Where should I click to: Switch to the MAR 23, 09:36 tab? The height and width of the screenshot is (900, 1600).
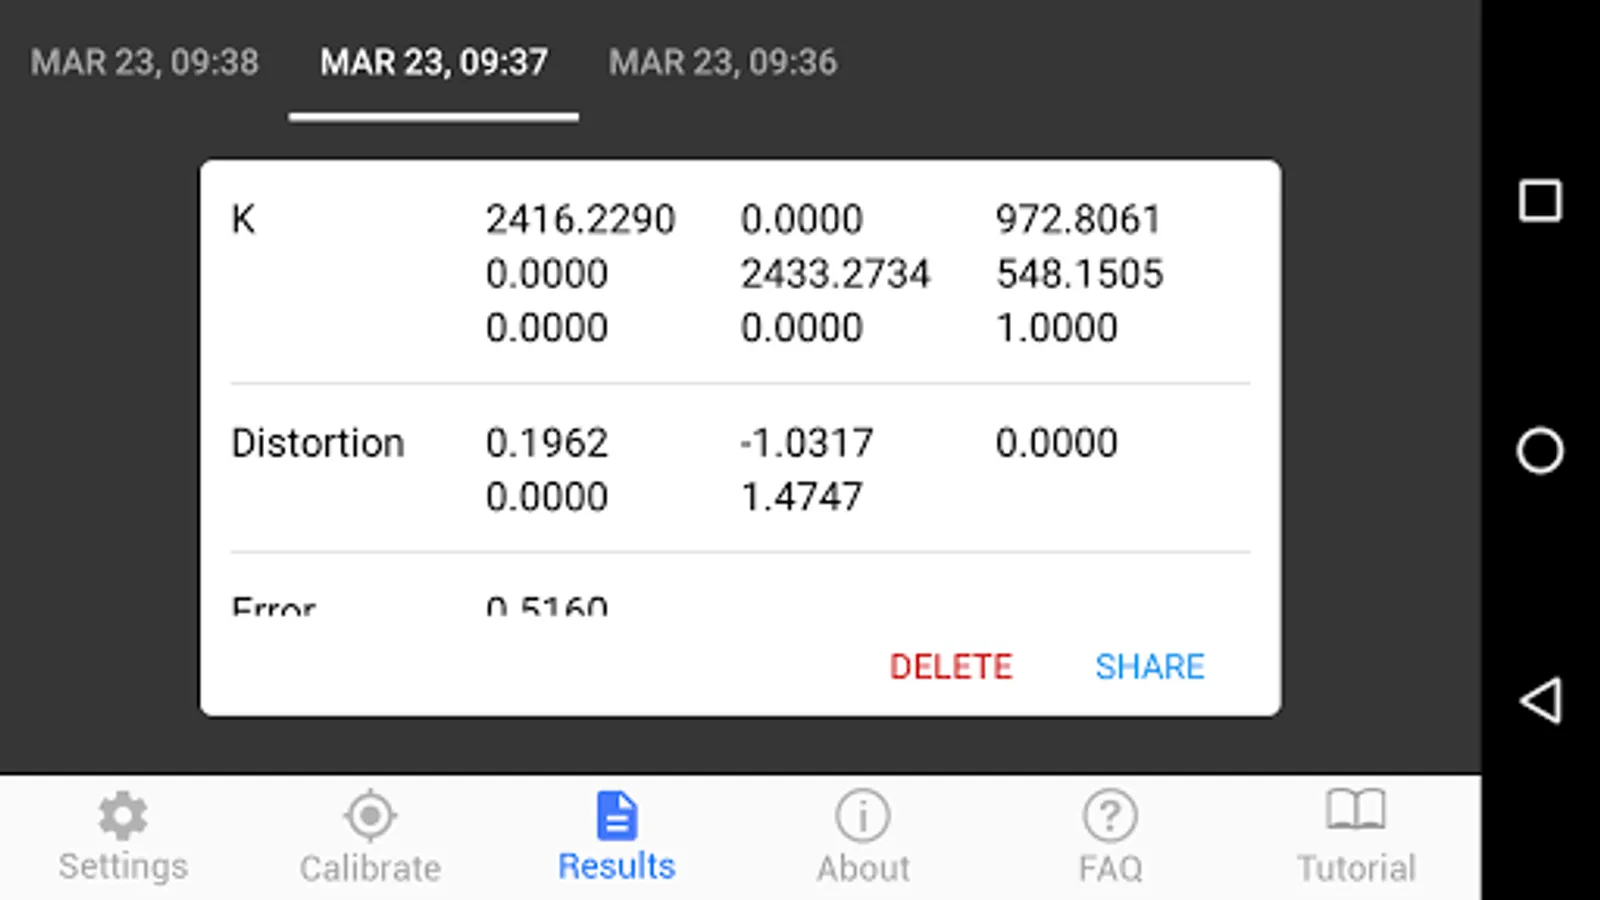tap(723, 62)
